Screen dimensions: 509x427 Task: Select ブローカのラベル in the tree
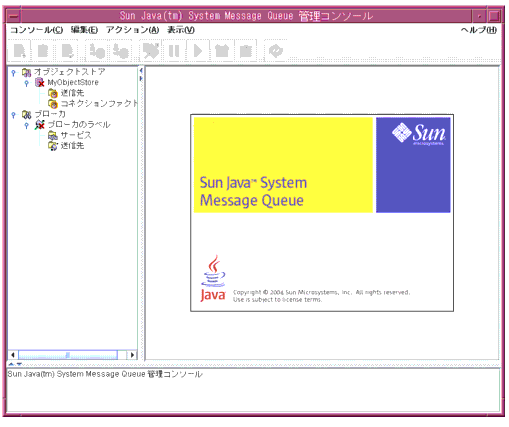[79, 125]
